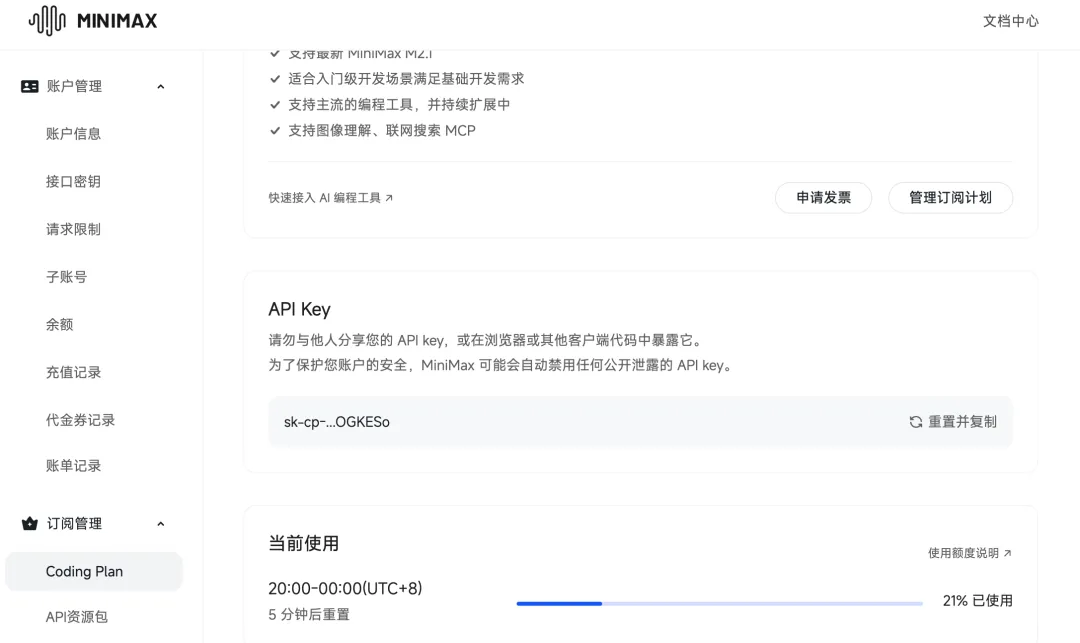
Task: Click the refresh icon beside 重置并复制
Action: pos(915,422)
